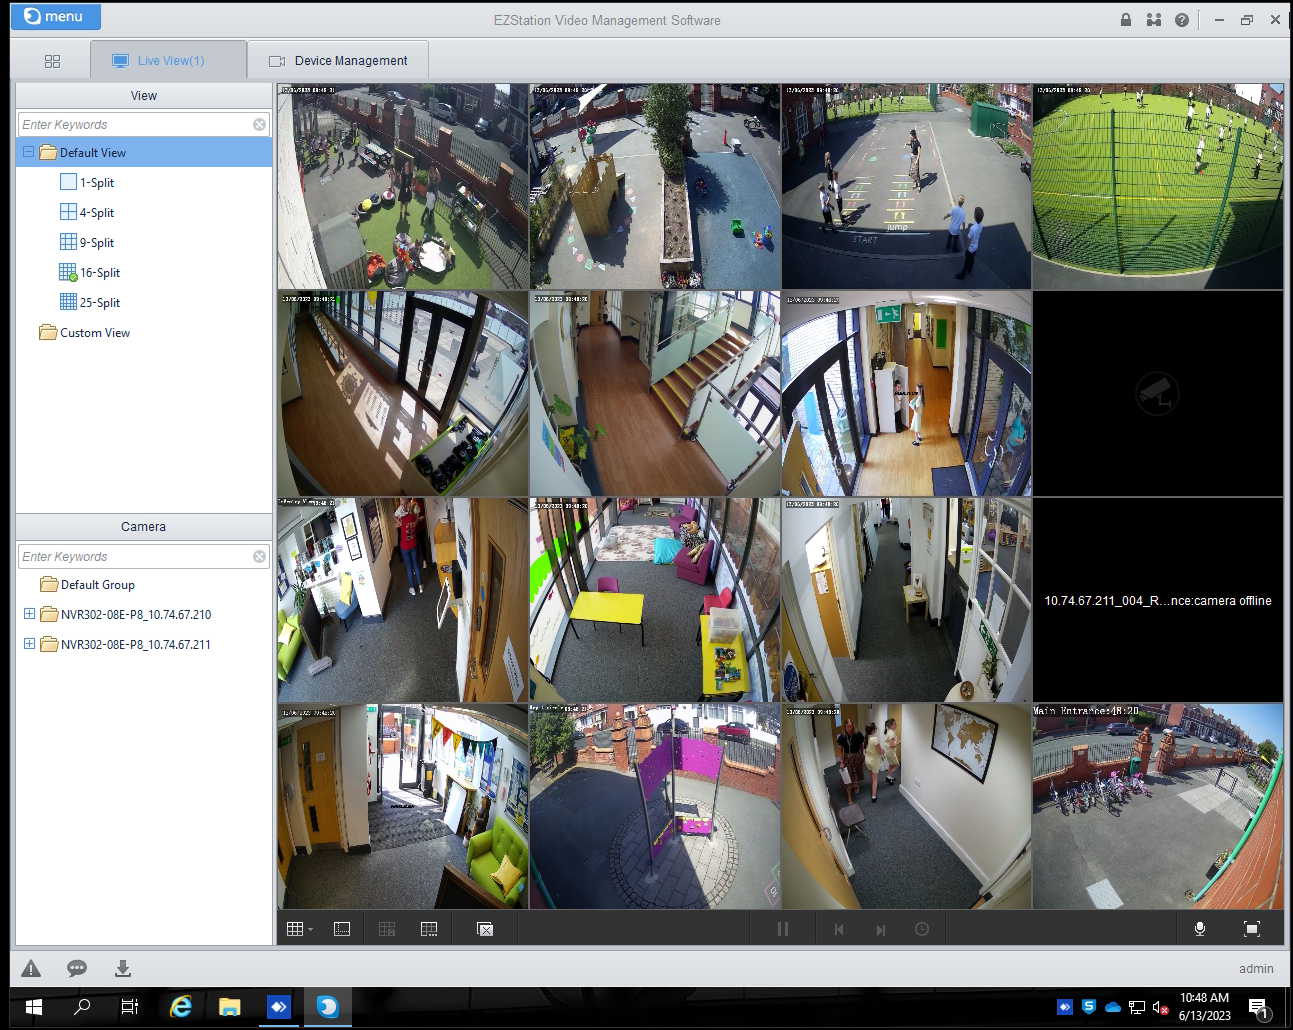Select the staircase hallway camera feed
This screenshot has height=1030, width=1293.
[x=655, y=394]
